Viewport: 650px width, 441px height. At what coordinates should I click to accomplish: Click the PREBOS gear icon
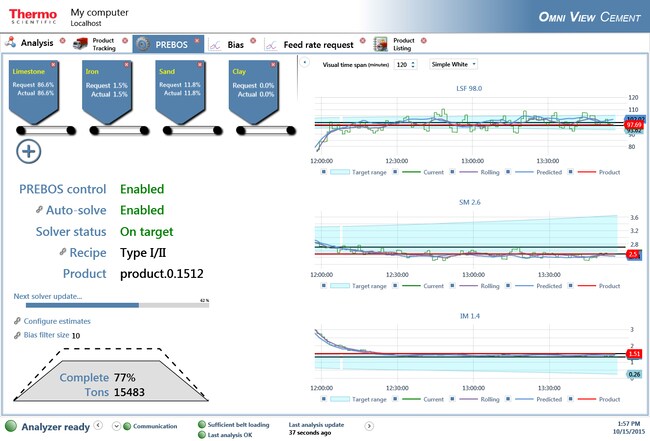point(144,44)
